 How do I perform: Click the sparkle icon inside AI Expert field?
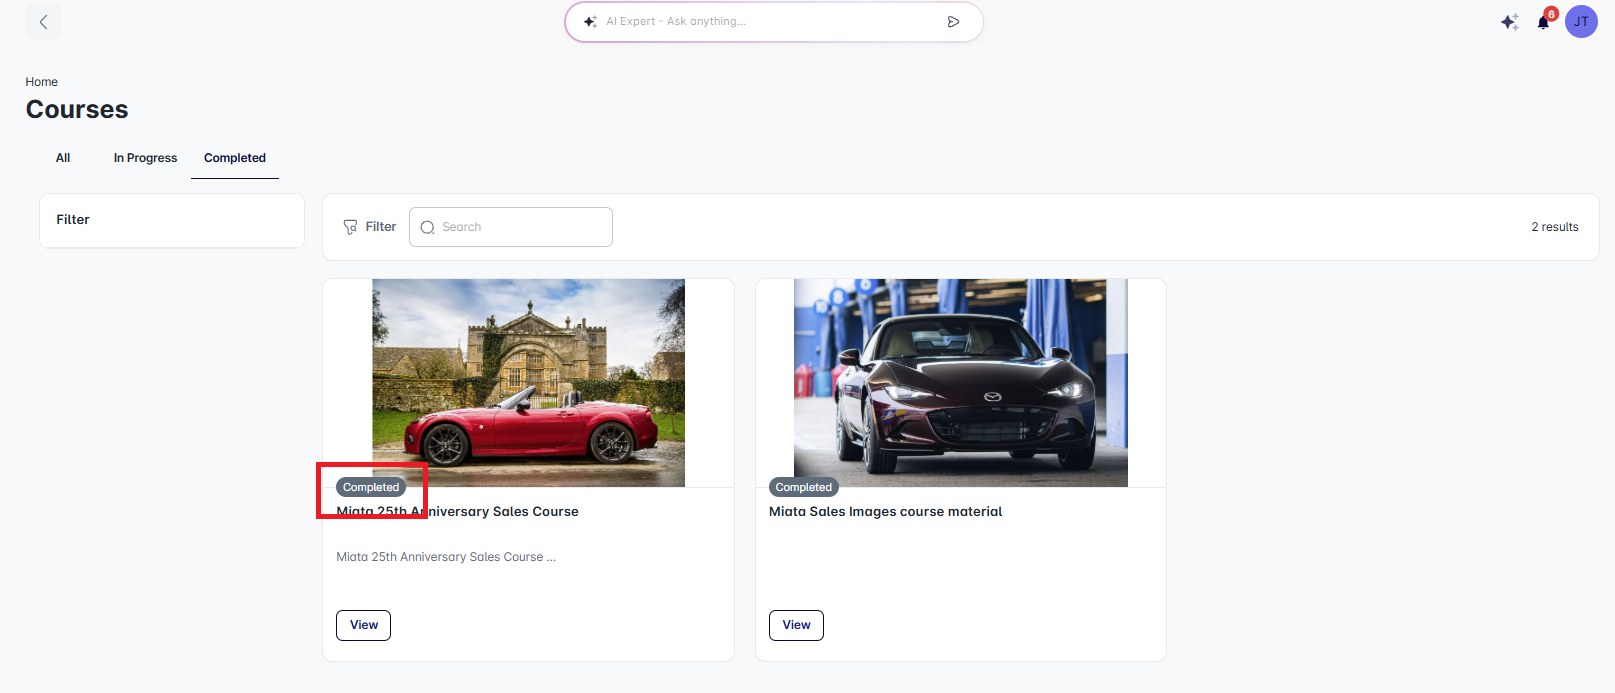coord(590,22)
